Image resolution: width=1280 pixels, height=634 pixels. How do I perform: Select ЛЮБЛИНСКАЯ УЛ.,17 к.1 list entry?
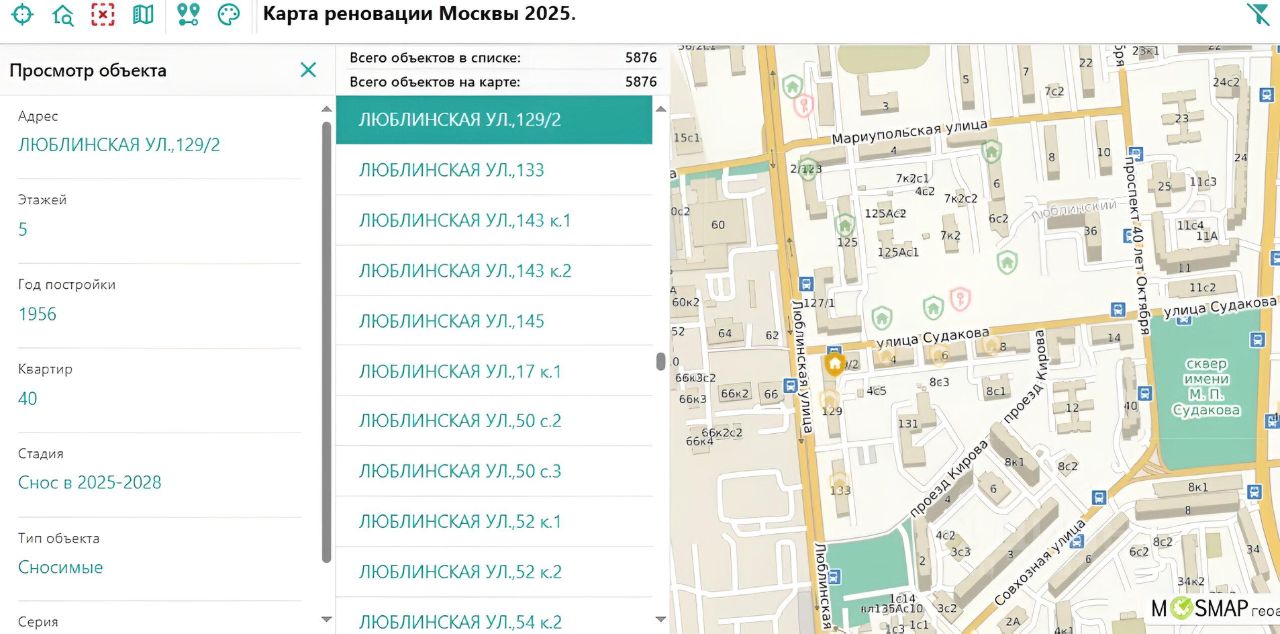pos(494,371)
